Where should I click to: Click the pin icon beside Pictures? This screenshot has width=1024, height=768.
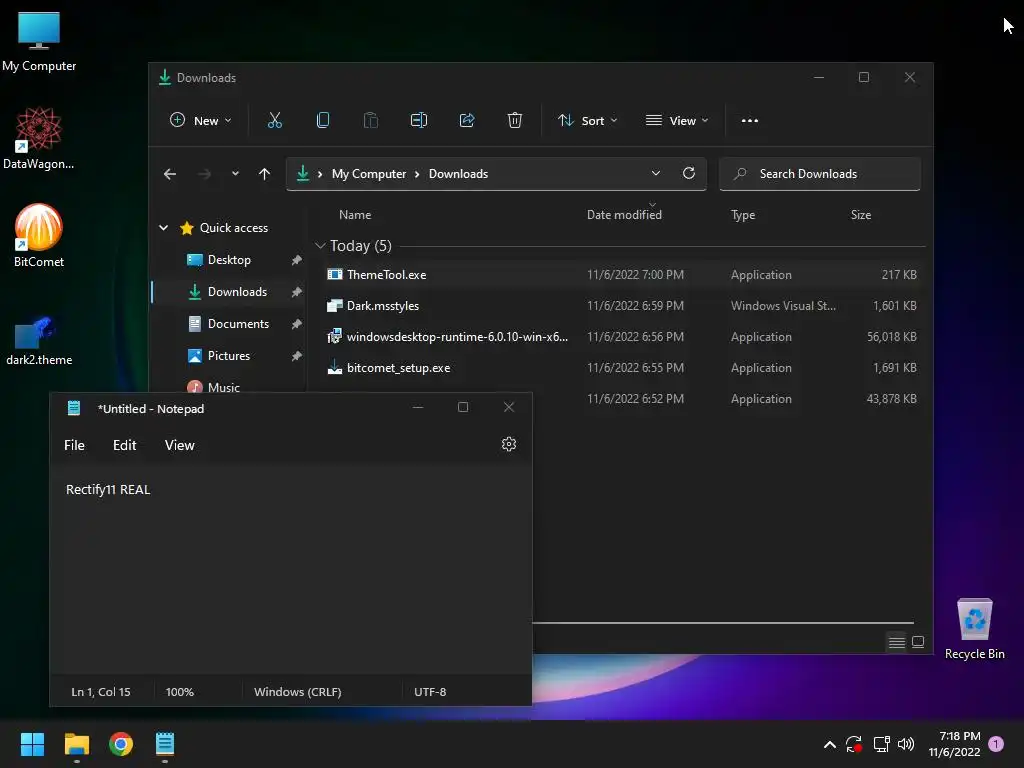point(296,356)
